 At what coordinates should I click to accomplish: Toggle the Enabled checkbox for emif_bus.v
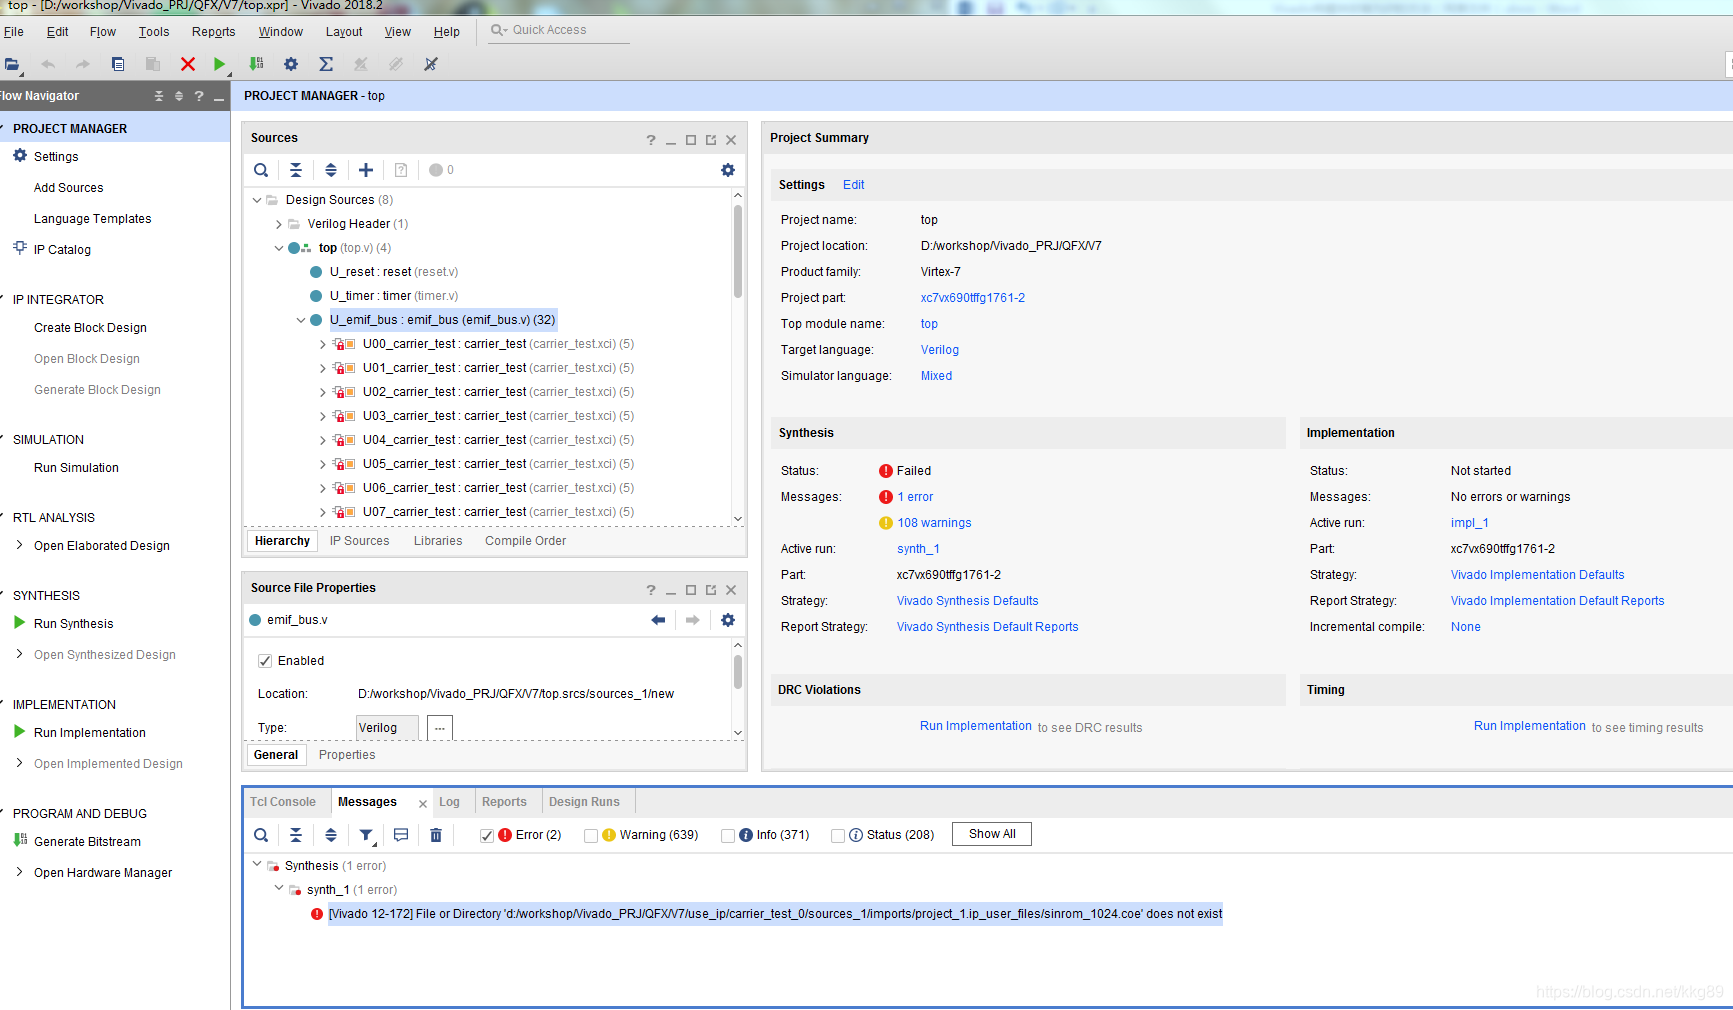tap(265, 661)
